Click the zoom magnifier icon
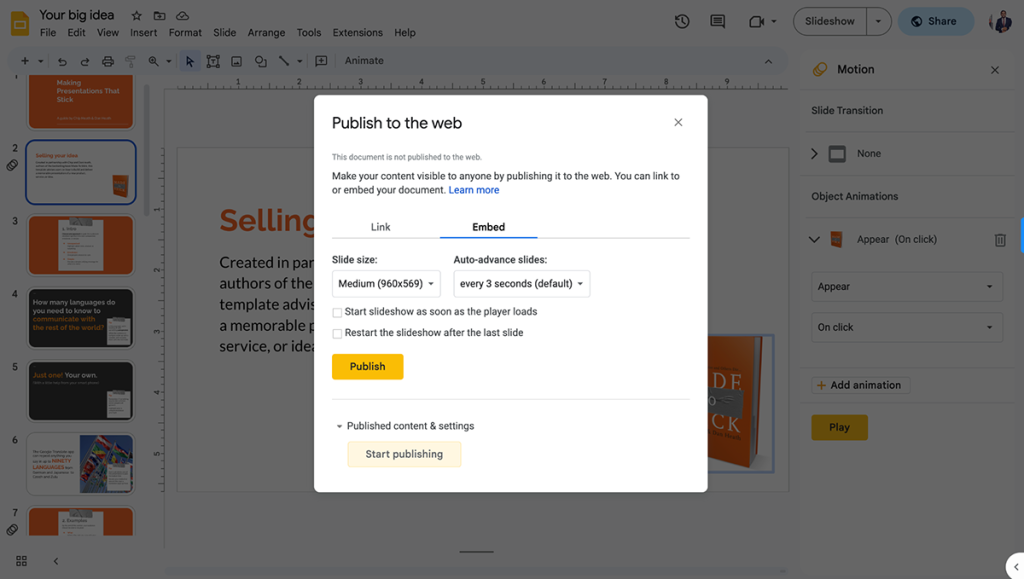Image resolution: width=1024 pixels, height=579 pixels. [153, 61]
